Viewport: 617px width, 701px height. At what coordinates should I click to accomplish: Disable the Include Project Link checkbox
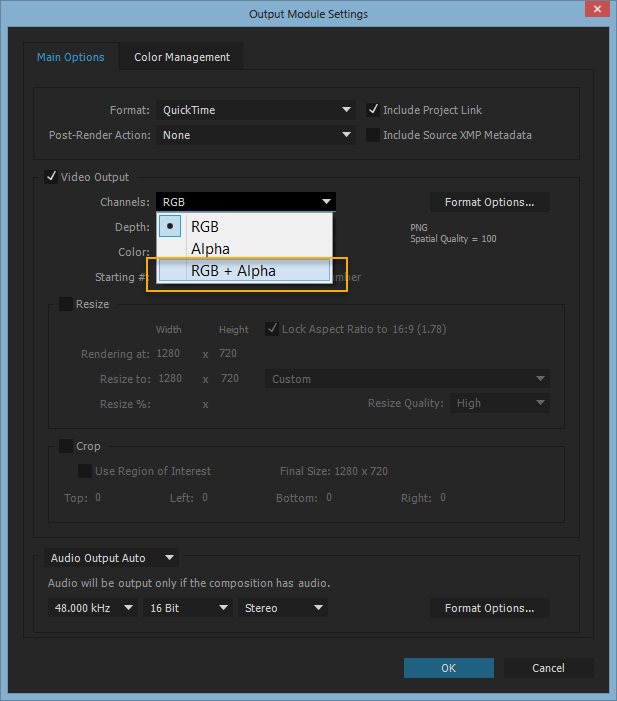click(x=374, y=110)
